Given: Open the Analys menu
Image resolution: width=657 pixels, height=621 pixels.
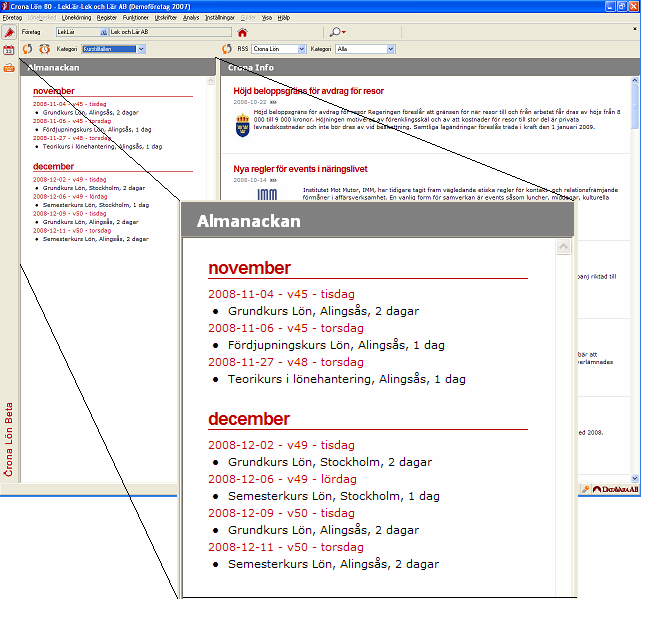Looking at the screenshot, I should click(191, 18).
